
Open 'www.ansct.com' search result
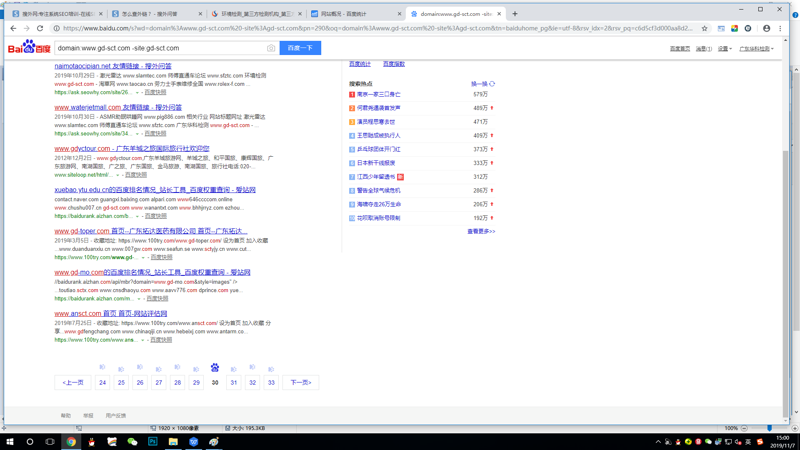(111, 314)
